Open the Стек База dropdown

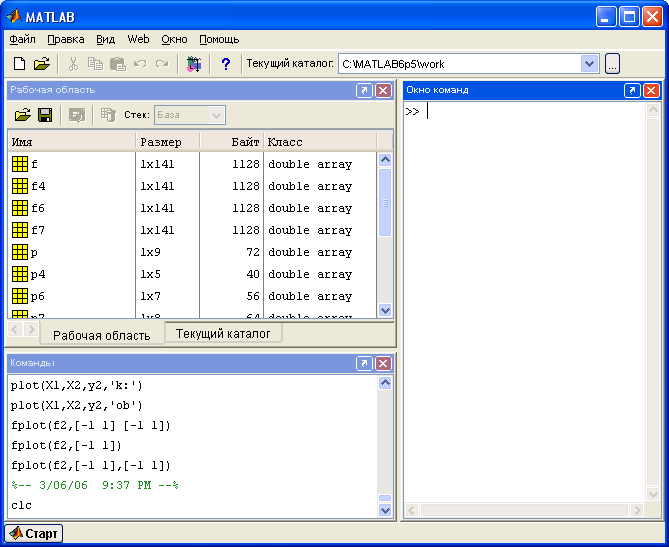click(216, 115)
